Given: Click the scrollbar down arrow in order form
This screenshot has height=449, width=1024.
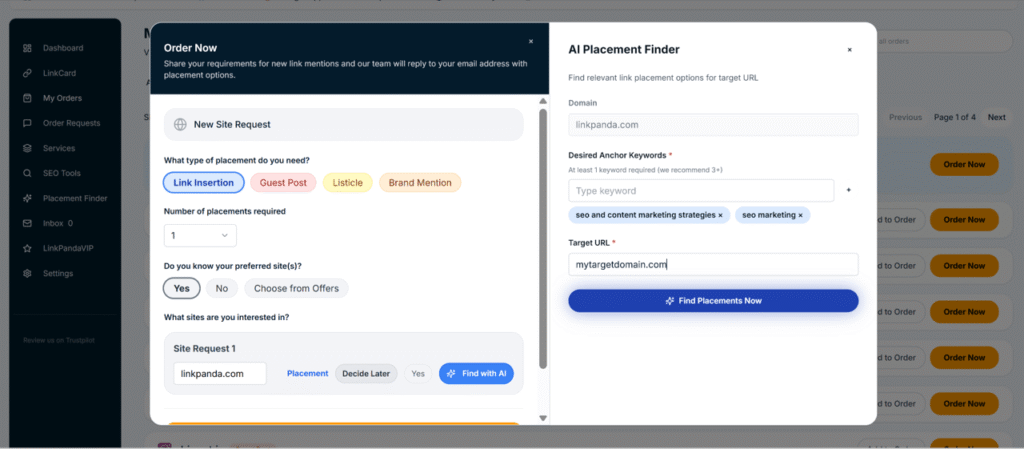Looking at the screenshot, I should click(543, 418).
